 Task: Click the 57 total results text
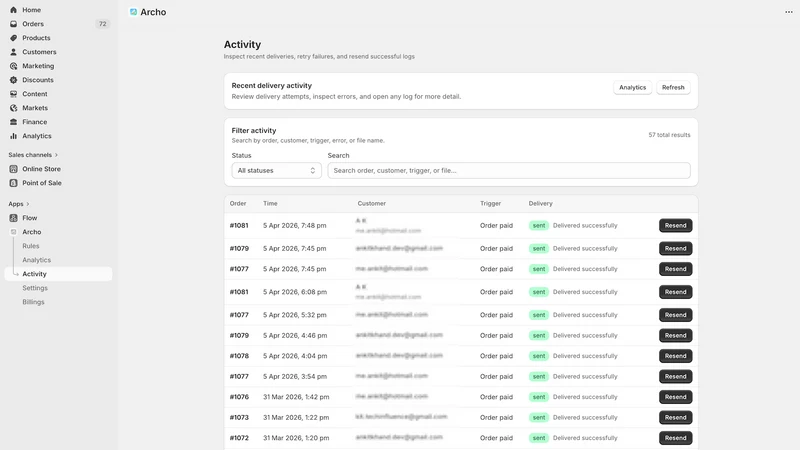(669, 135)
